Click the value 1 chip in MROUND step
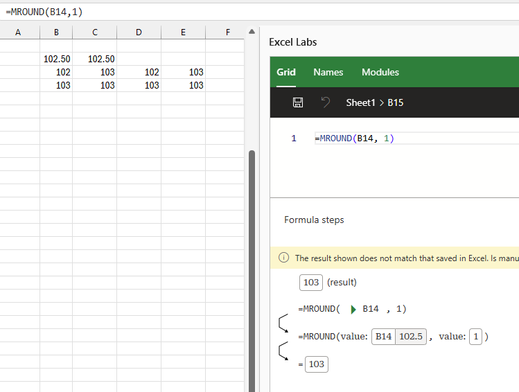Viewport: 519px width, 392px height. pyautogui.click(x=476, y=336)
